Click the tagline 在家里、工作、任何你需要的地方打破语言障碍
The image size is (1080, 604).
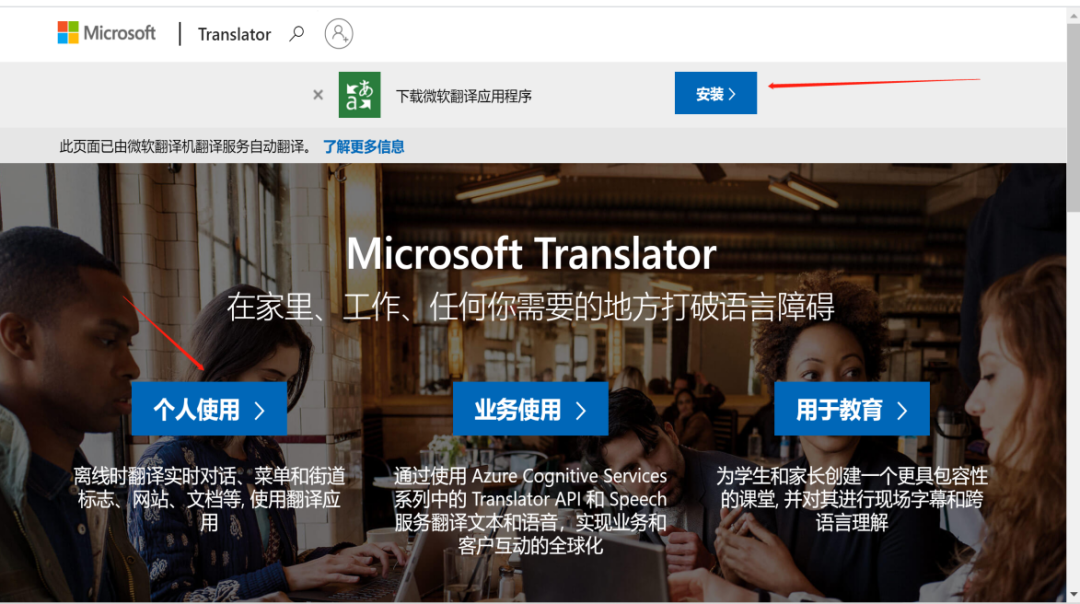[x=530, y=306]
